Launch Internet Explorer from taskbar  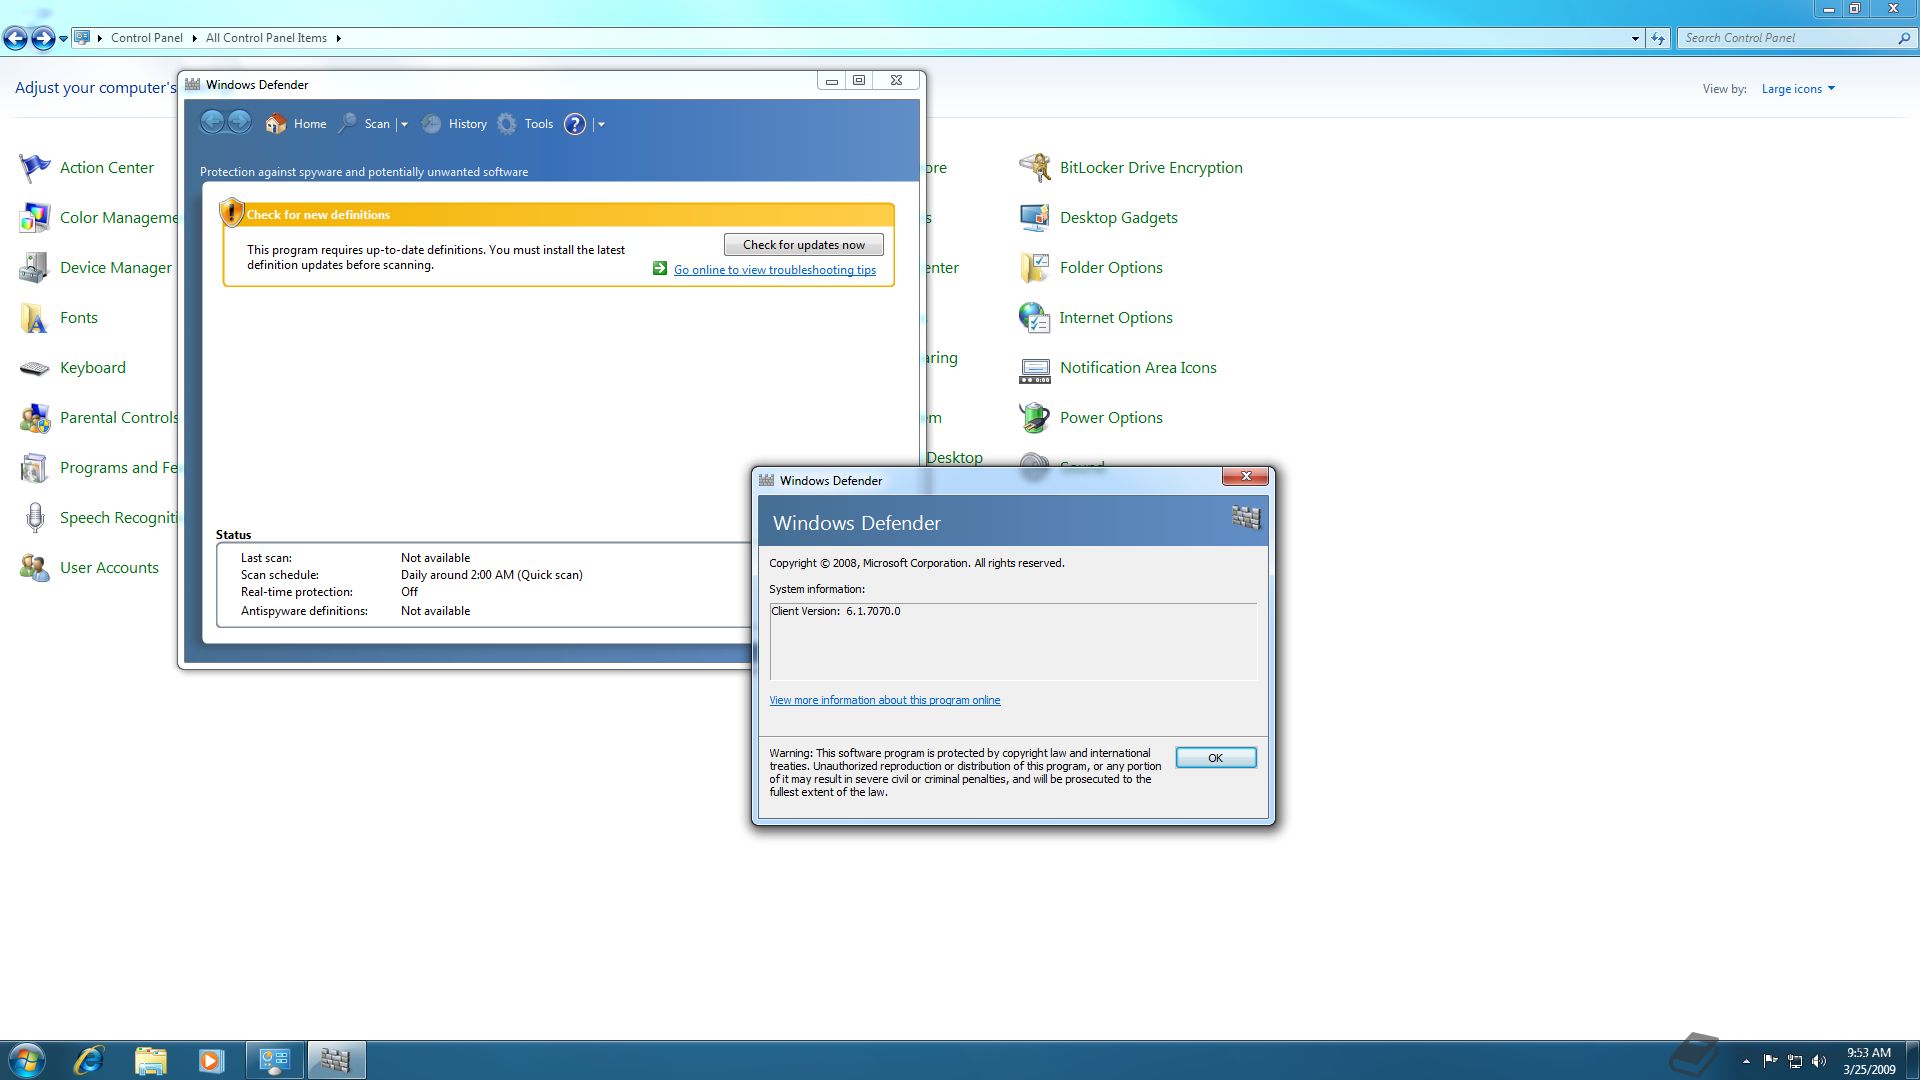click(90, 1060)
